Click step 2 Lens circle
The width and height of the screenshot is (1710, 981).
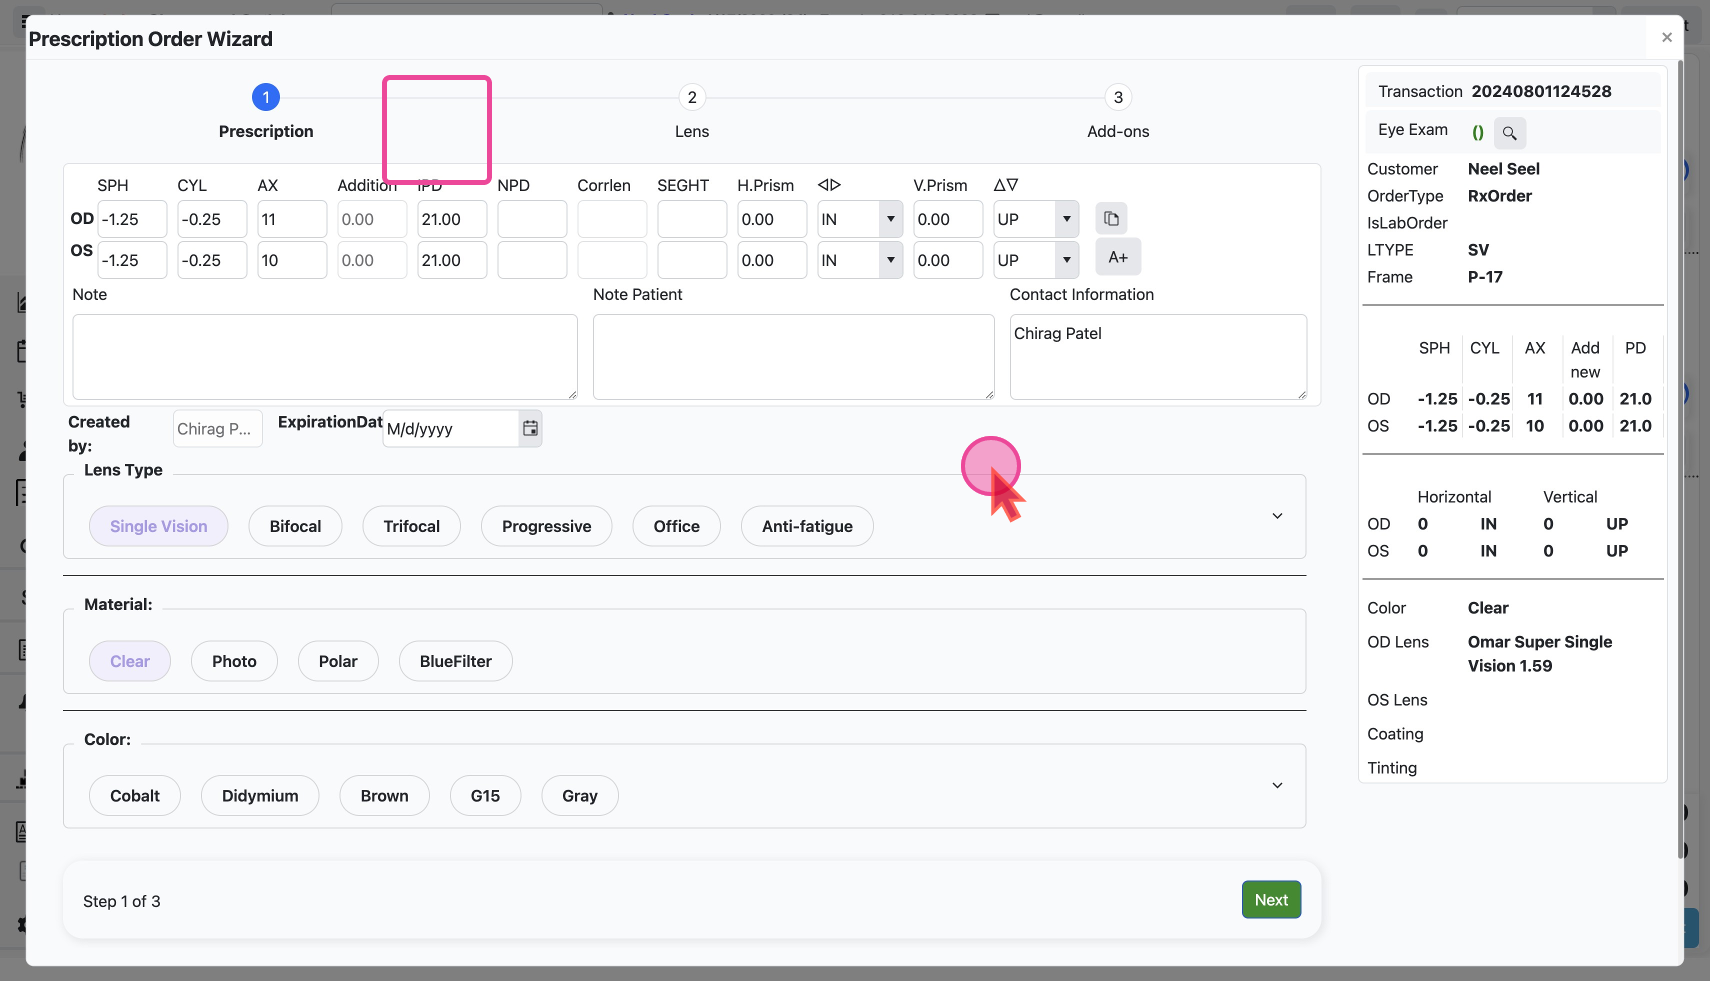point(692,98)
